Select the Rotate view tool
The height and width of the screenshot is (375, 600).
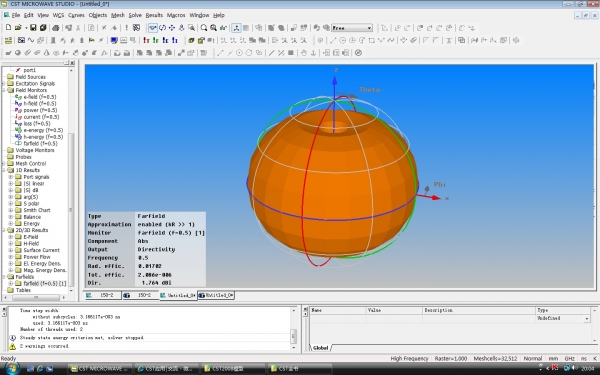coord(162,28)
